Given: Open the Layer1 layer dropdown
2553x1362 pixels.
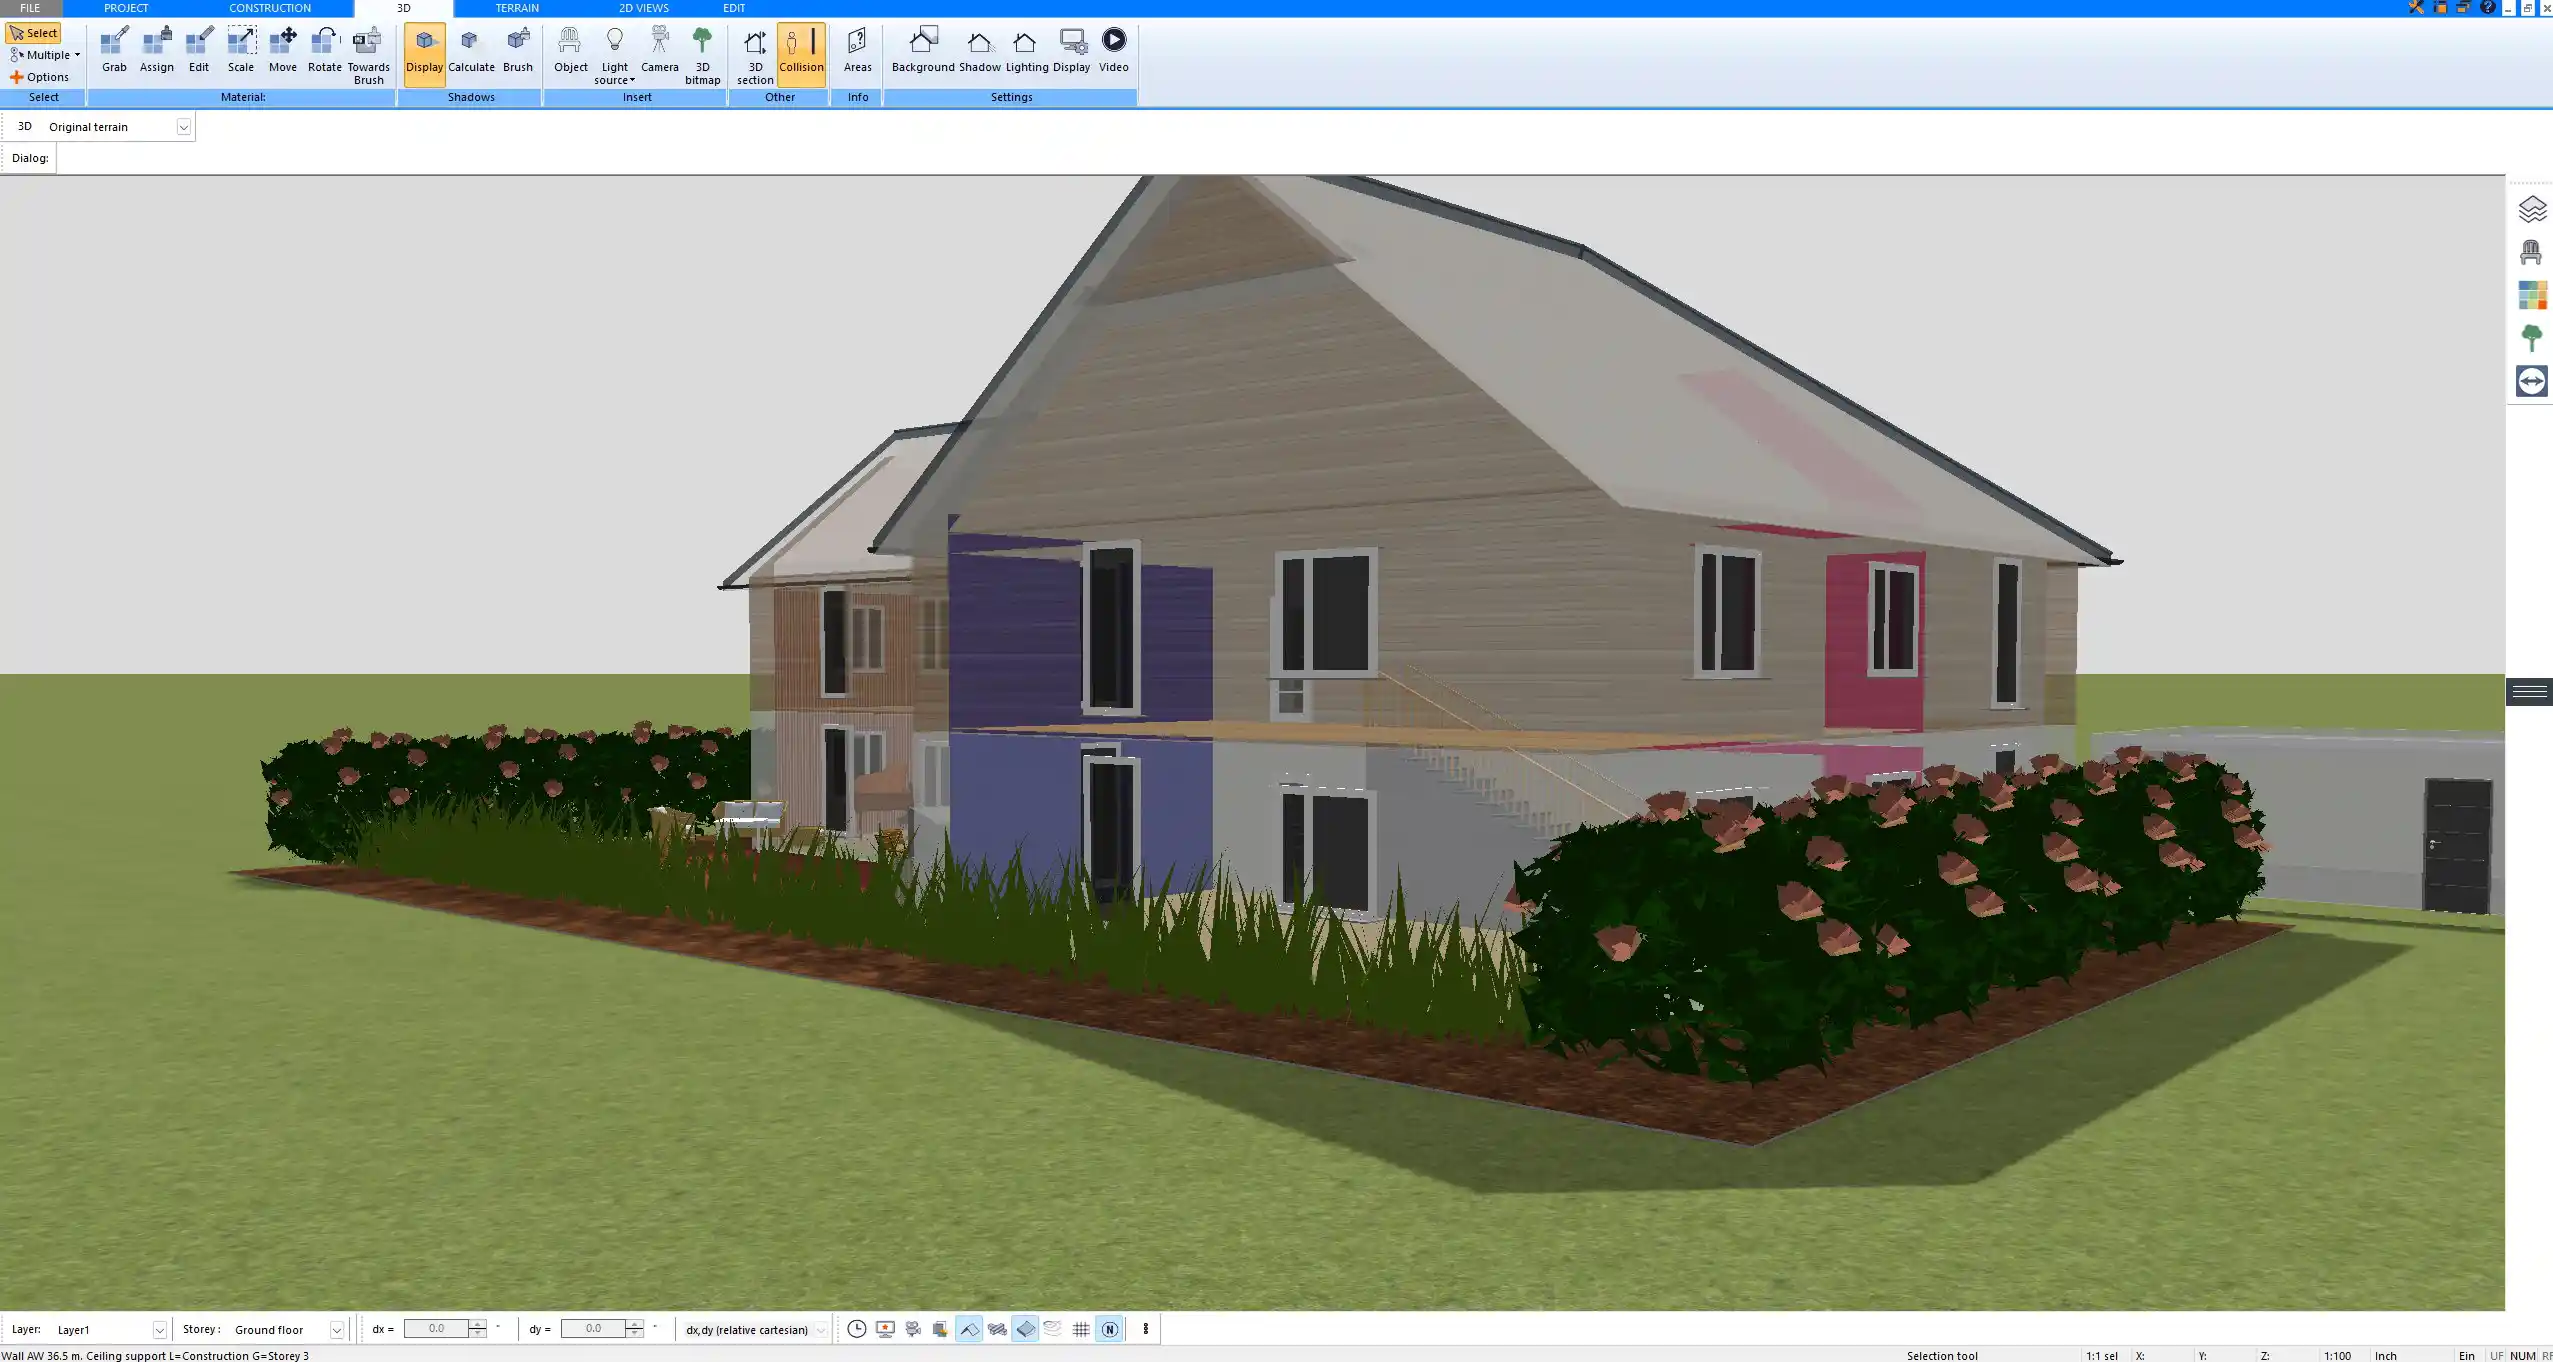Looking at the screenshot, I should (x=160, y=1329).
